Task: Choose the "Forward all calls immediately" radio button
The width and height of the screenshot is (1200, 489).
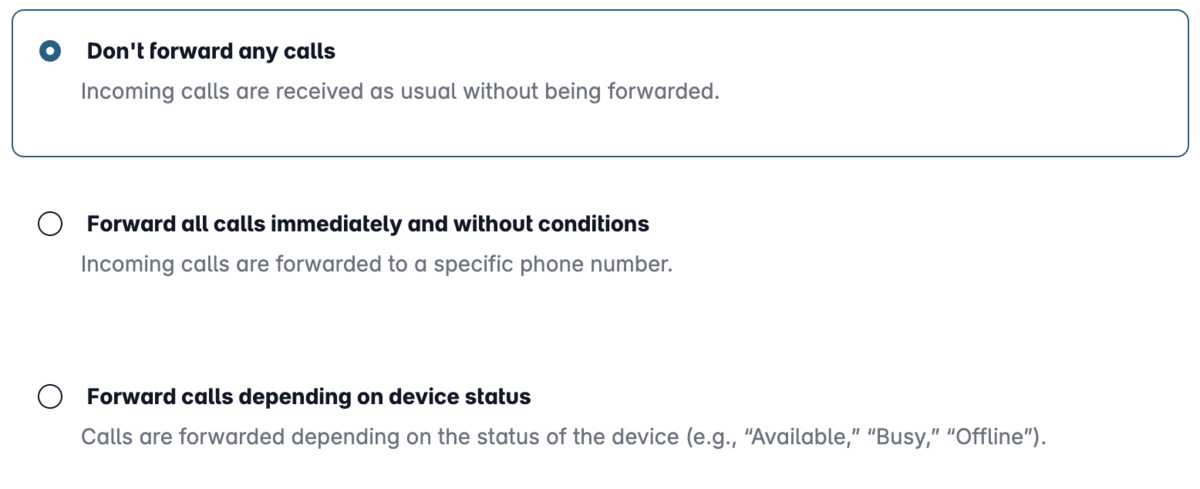Action: 50,224
